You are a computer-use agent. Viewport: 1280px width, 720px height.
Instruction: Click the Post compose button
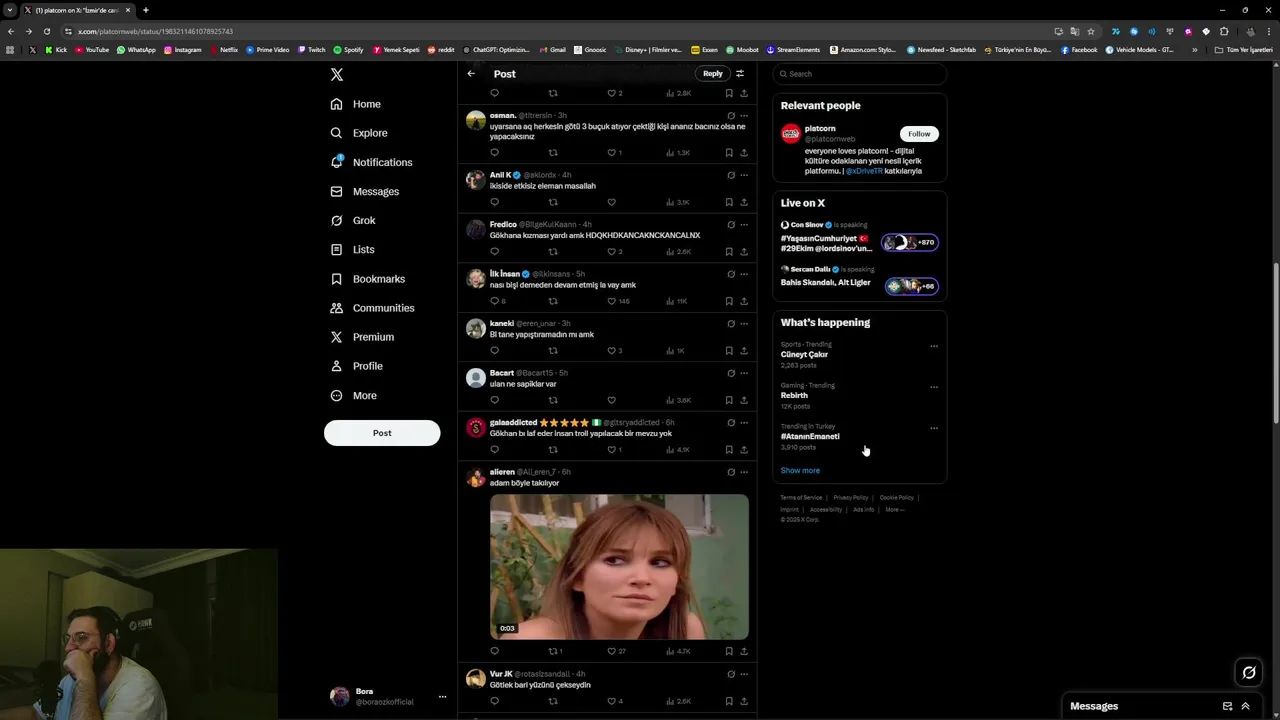tap(382, 433)
